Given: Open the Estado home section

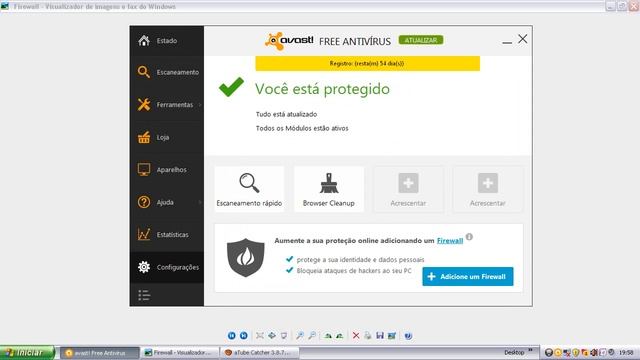Looking at the screenshot, I should pos(167,41).
